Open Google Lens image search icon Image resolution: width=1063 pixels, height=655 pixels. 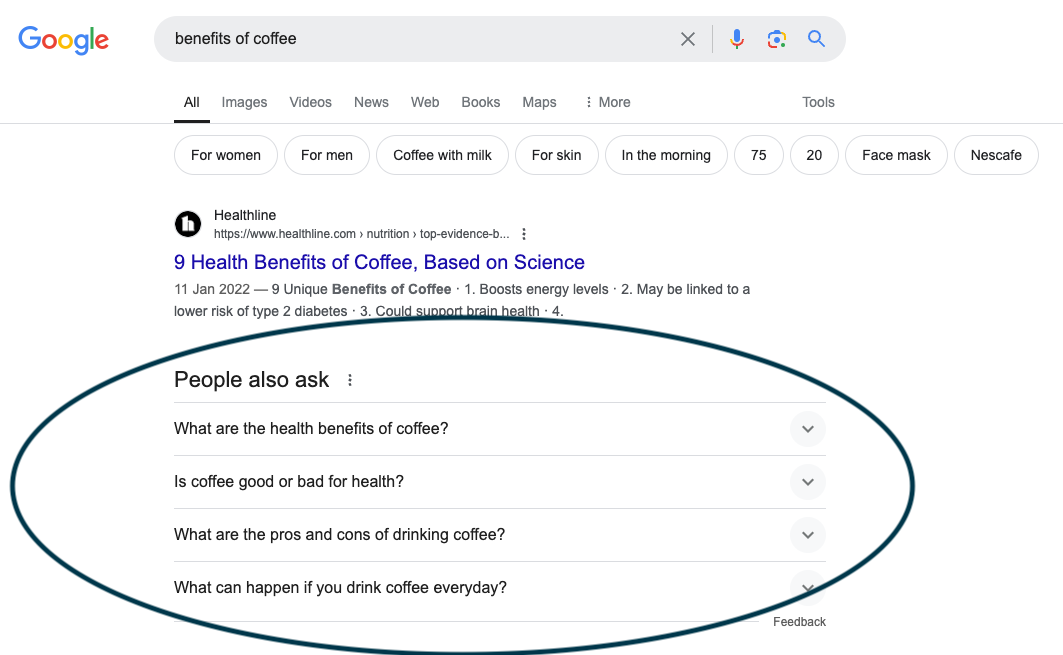(x=777, y=38)
